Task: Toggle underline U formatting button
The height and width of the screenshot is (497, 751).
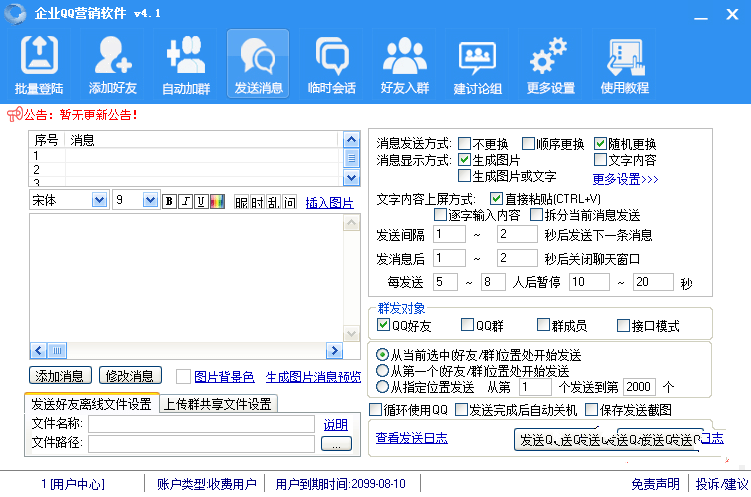Action: click(x=201, y=201)
